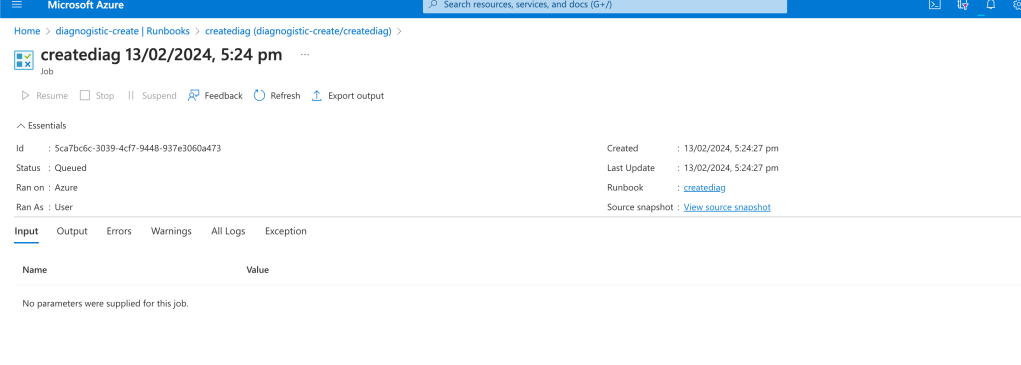1021x365 pixels.
Task: Click Microsoft Azure portal title
Action: tap(85, 5)
